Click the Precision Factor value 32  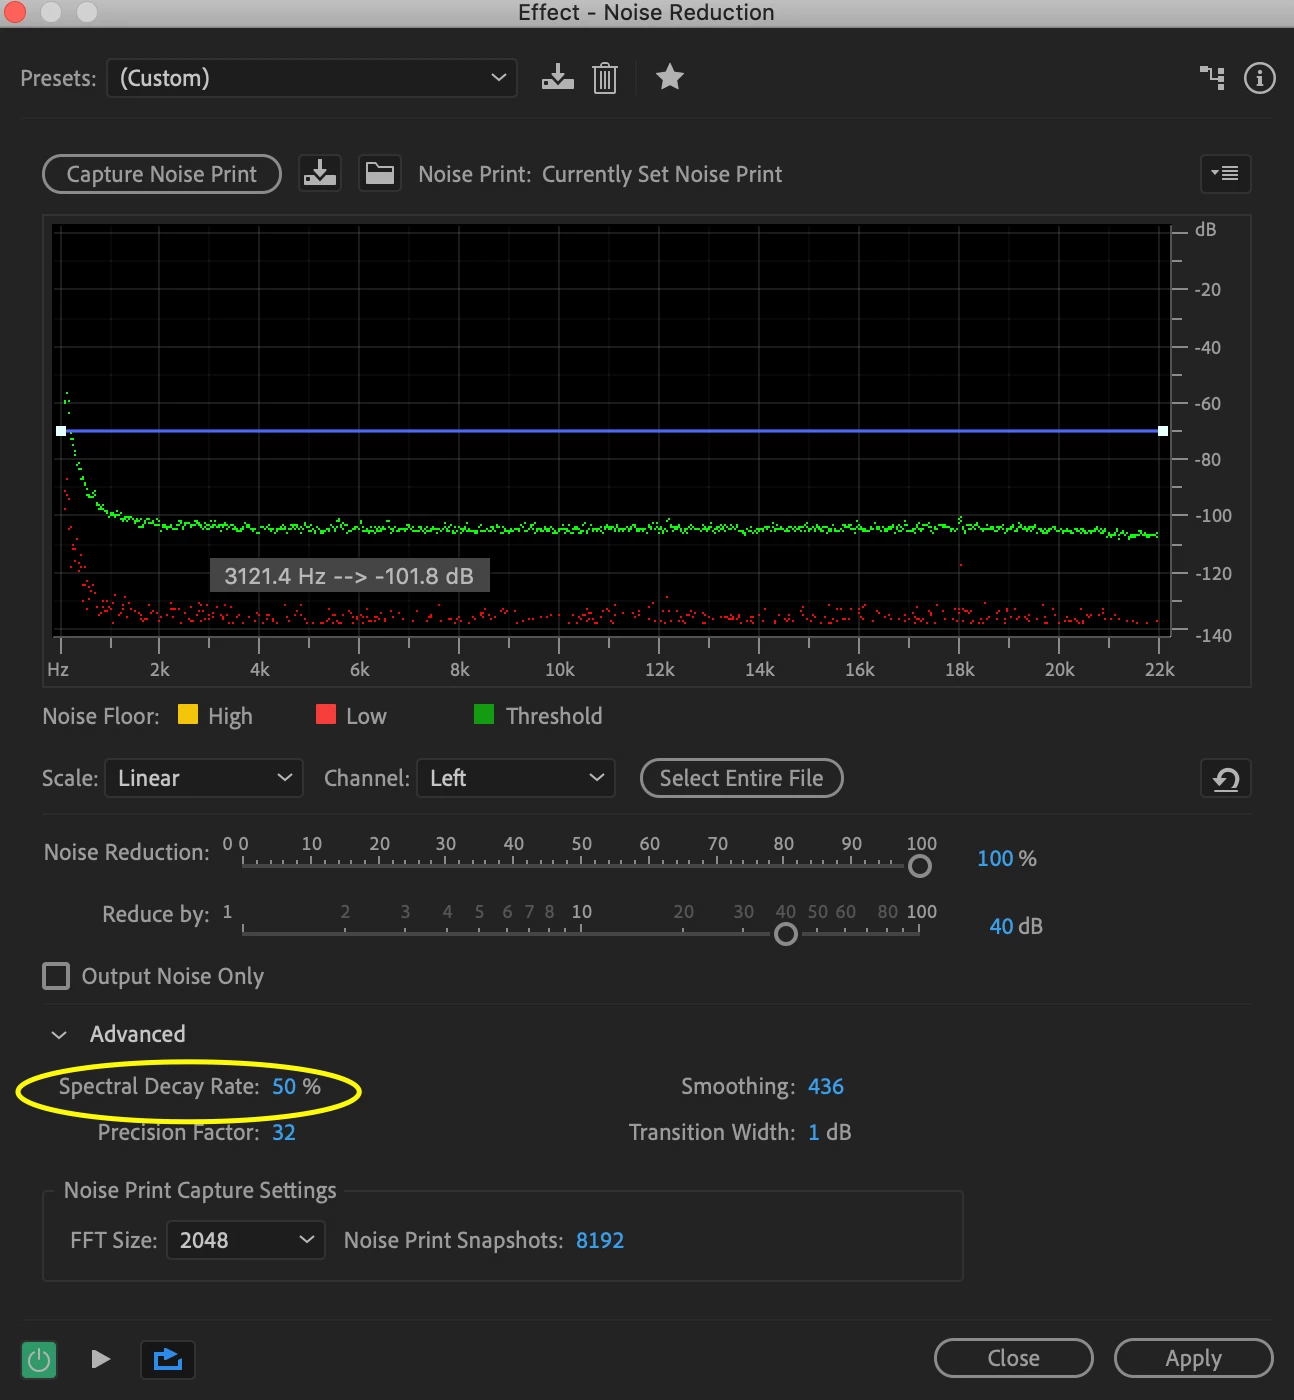click(x=284, y=1132)
